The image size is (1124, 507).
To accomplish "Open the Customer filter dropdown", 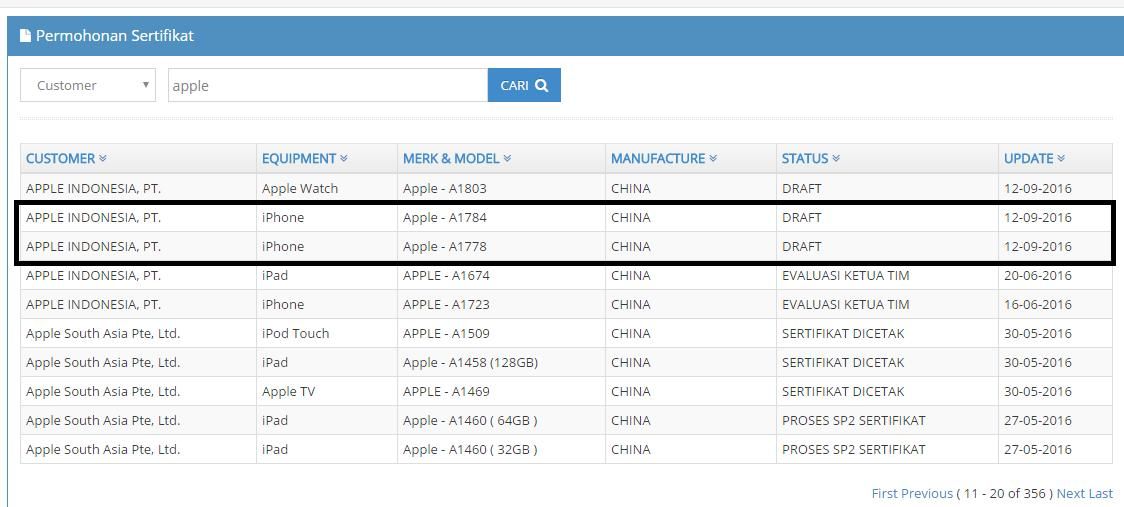I will (88, 86).
